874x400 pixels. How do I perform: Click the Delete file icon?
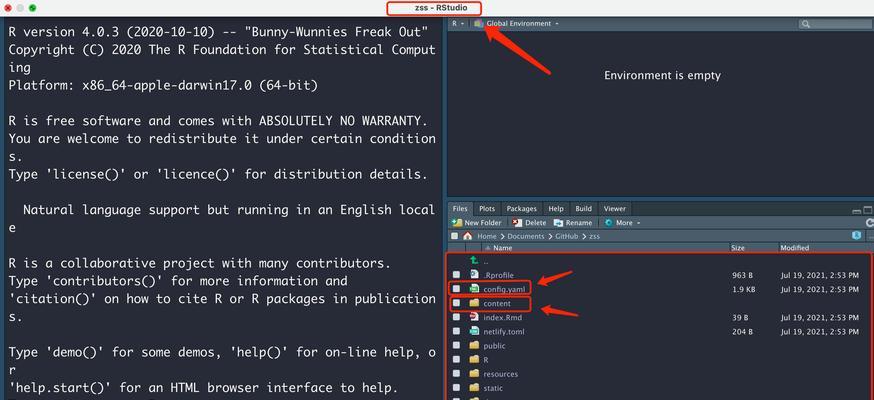pyautogui.click(x=517, y=222)
